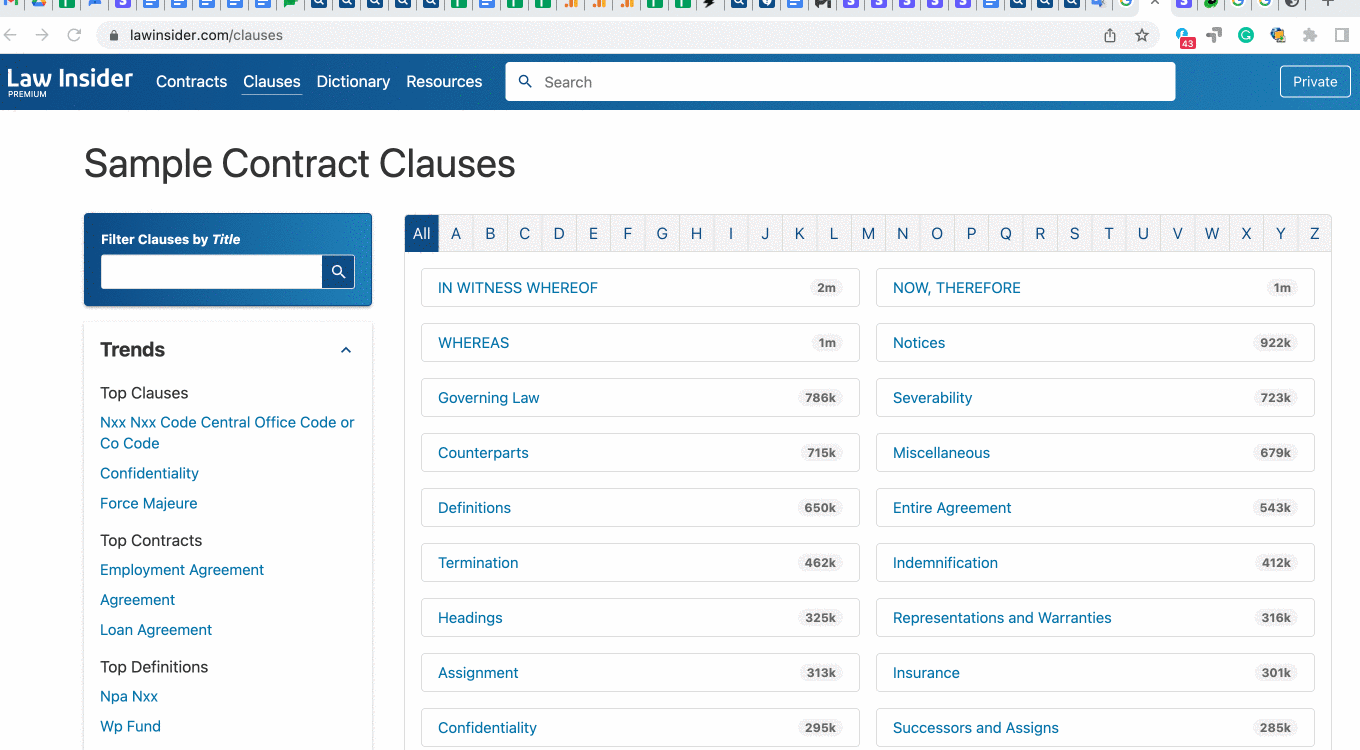Open the Counterparts clause
This screenshot has width=1360, height=750.
(640, 453)
